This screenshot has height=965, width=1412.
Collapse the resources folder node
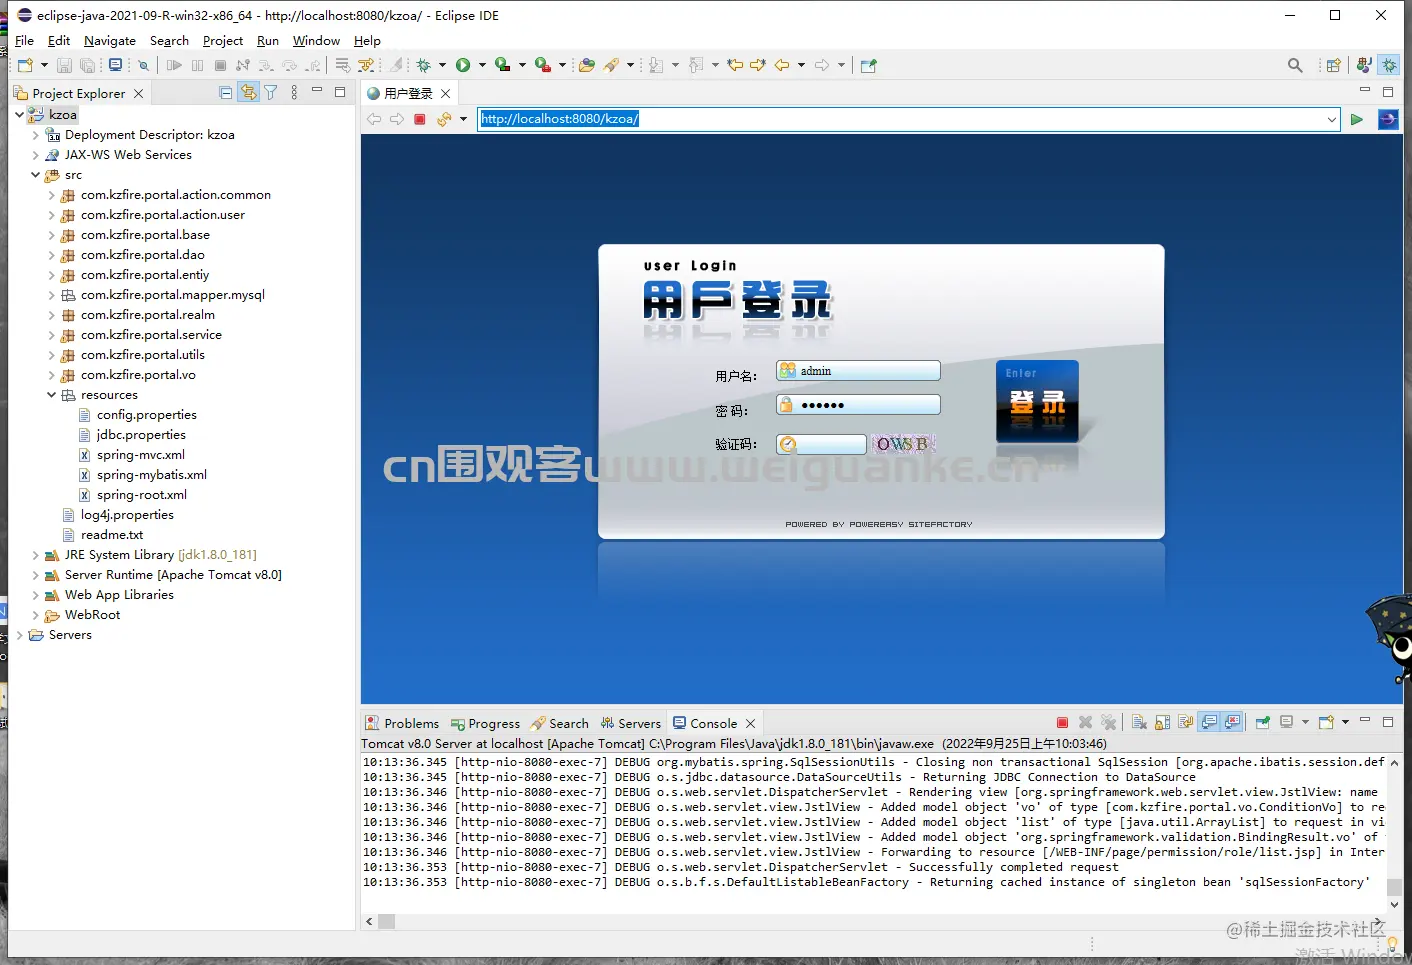pyautogui.click(x=52, y=394)
